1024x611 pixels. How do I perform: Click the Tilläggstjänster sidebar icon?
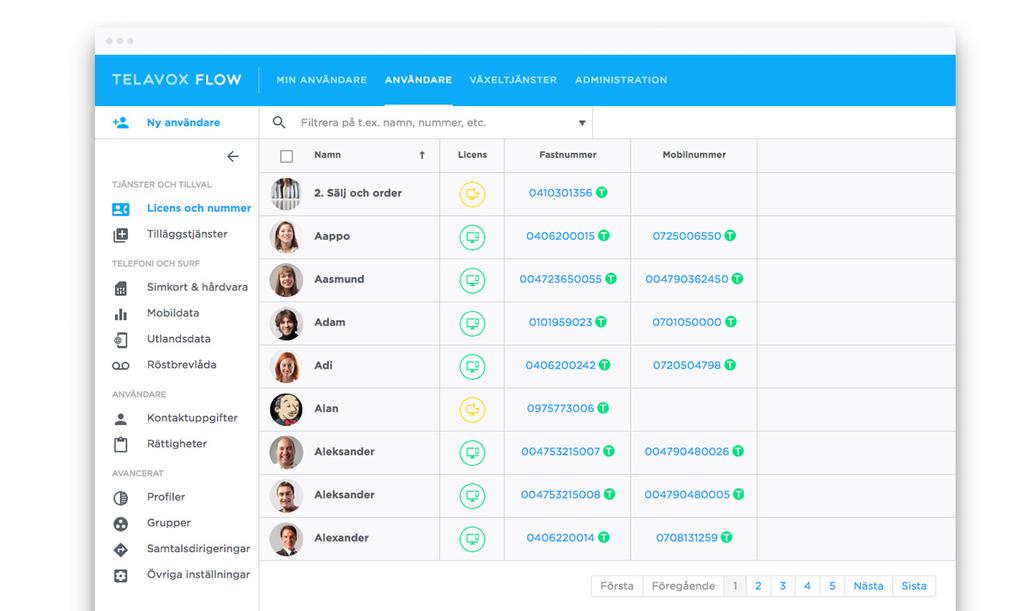[121, 235]
